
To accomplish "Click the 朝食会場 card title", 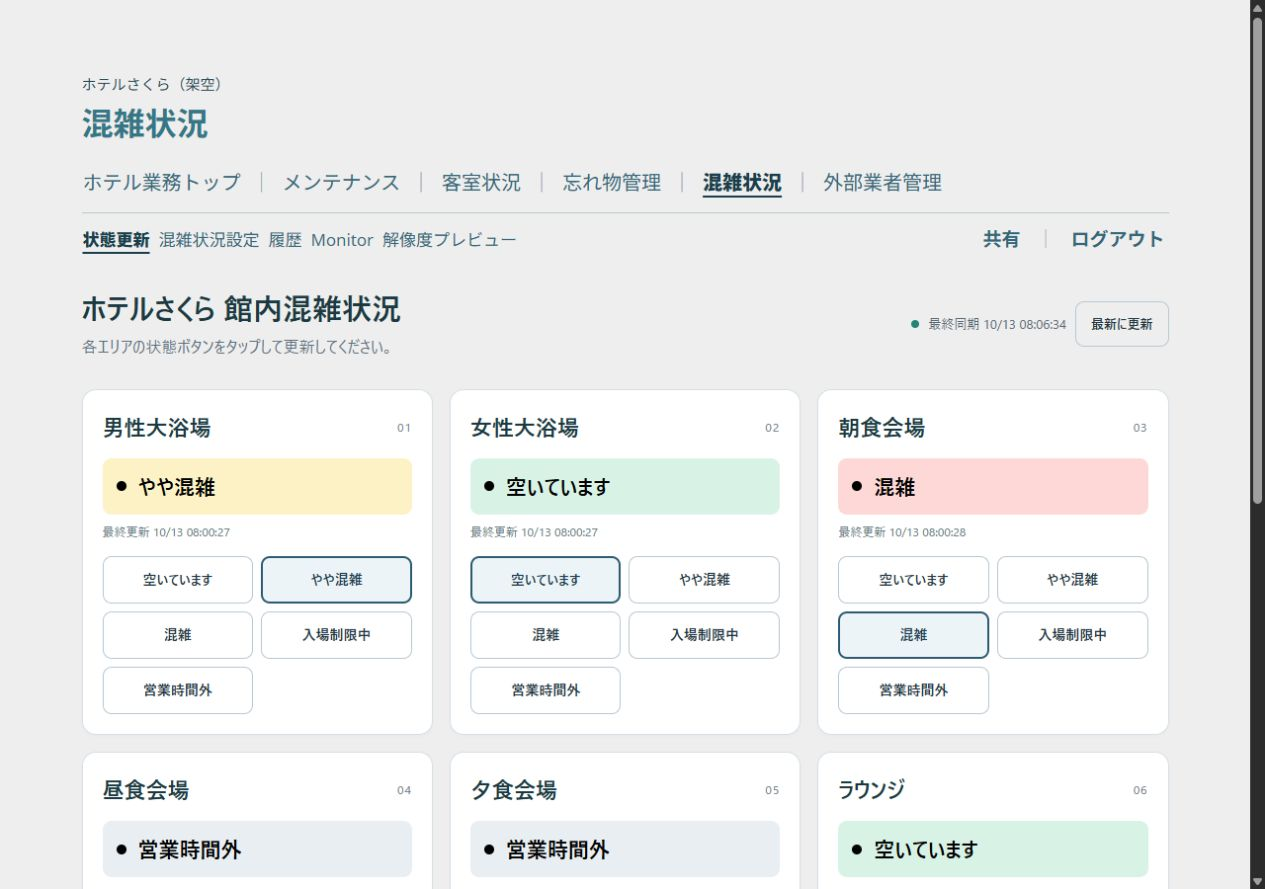I will 882,428.
